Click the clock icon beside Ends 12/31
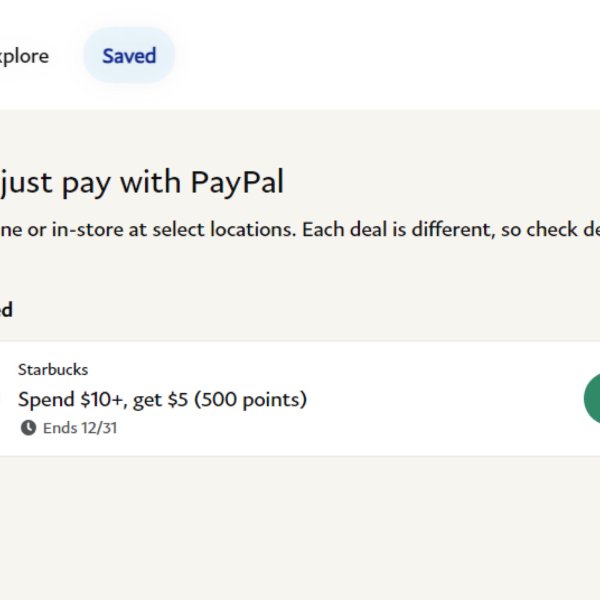 (28, 428)
